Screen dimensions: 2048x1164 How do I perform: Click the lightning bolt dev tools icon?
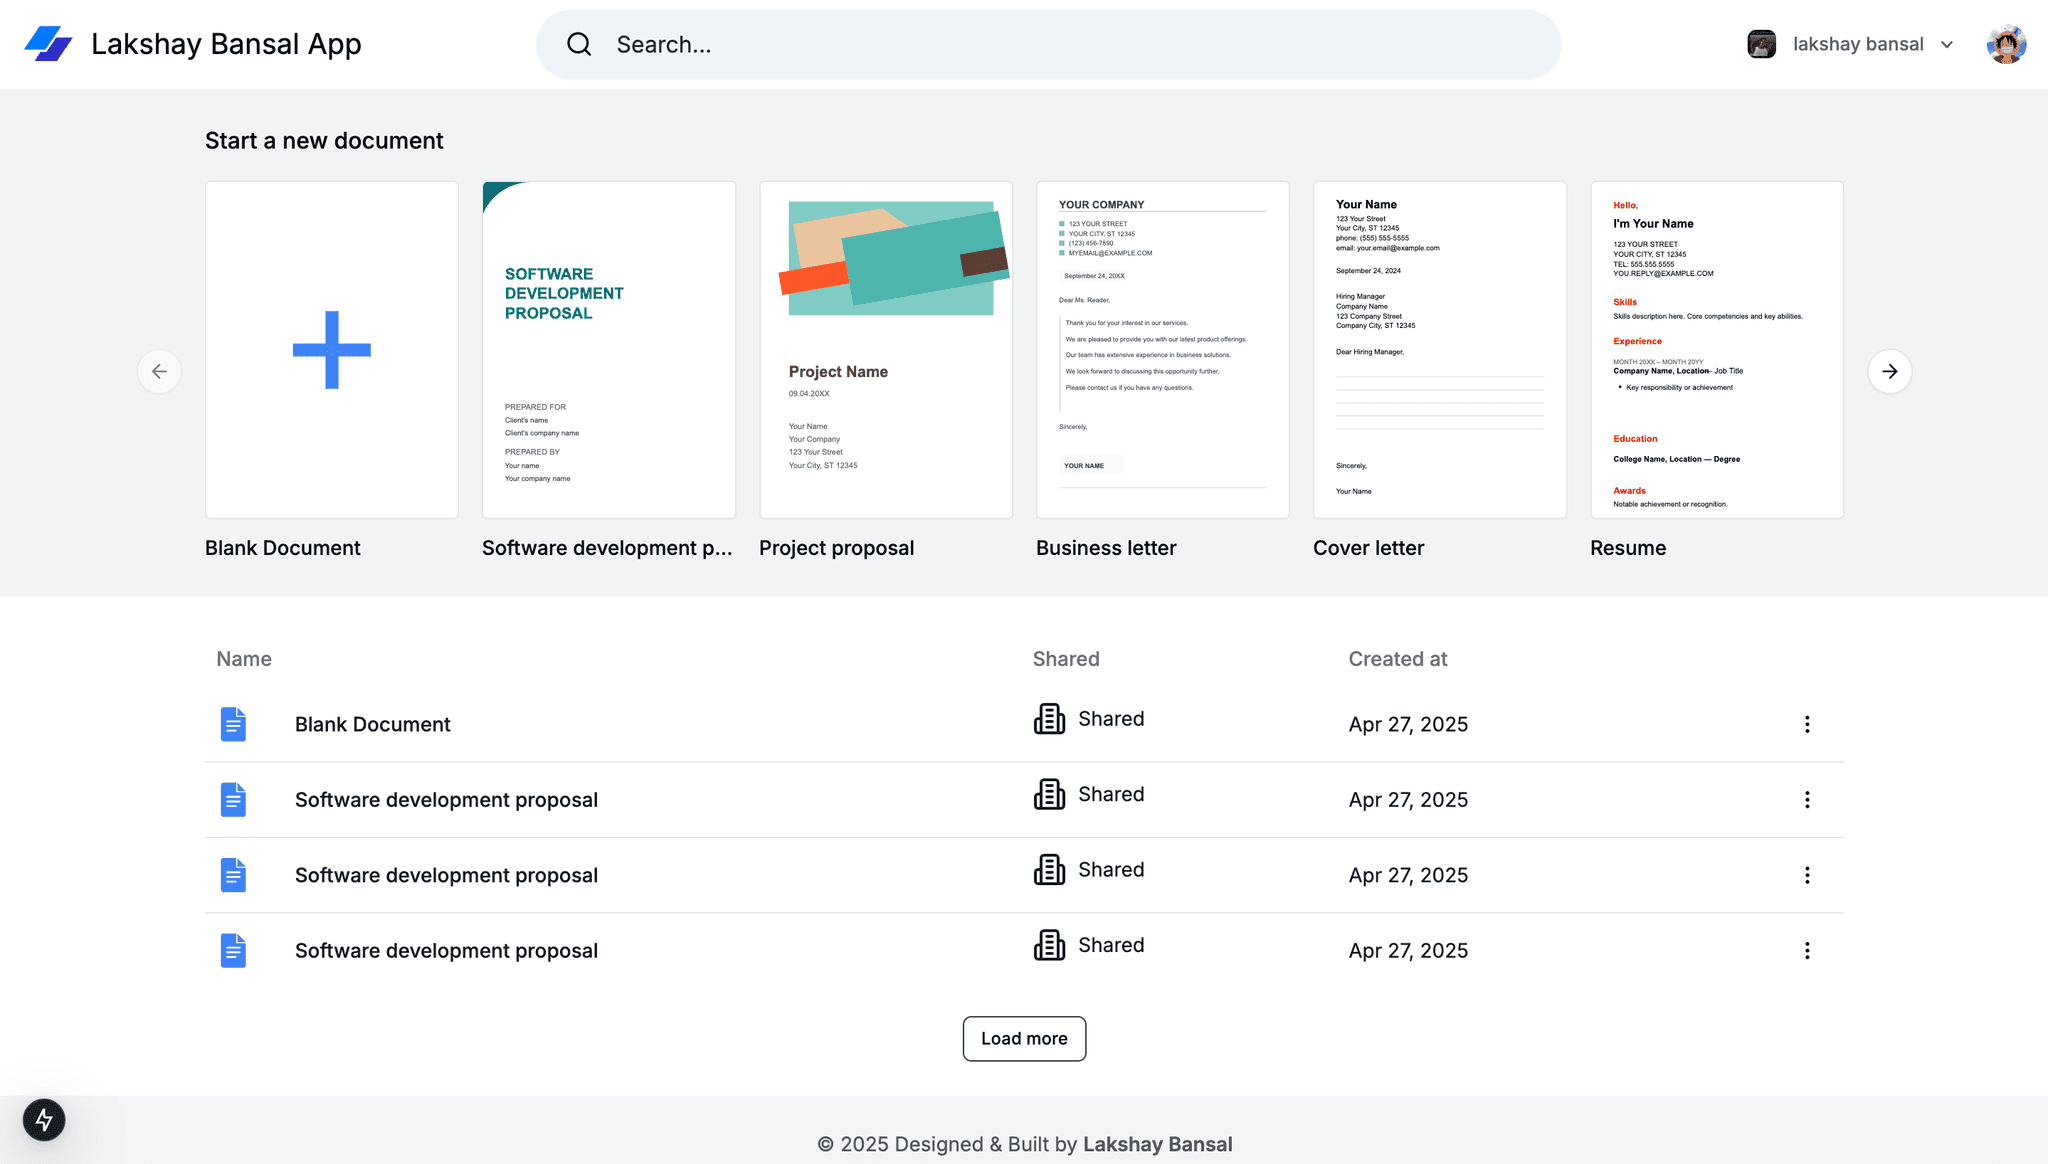pos(44,1119)
